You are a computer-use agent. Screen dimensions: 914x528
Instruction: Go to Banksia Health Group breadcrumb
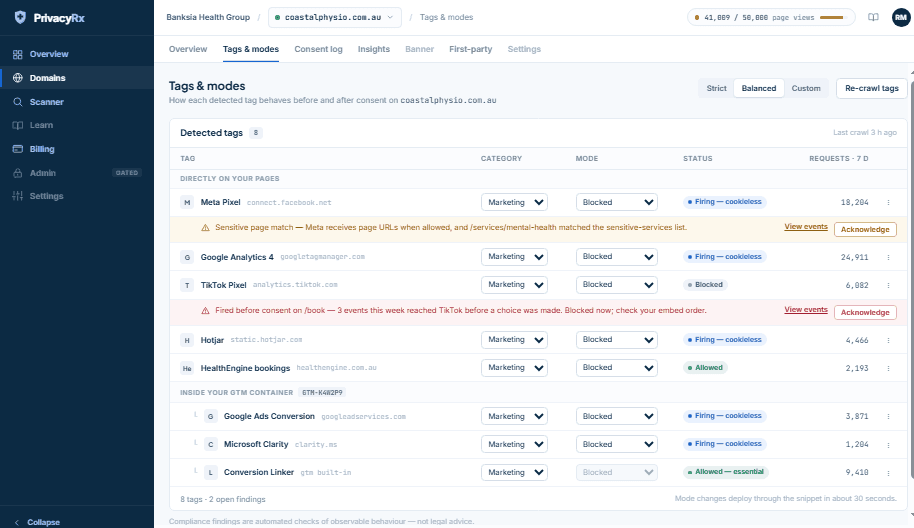(208, 17)
